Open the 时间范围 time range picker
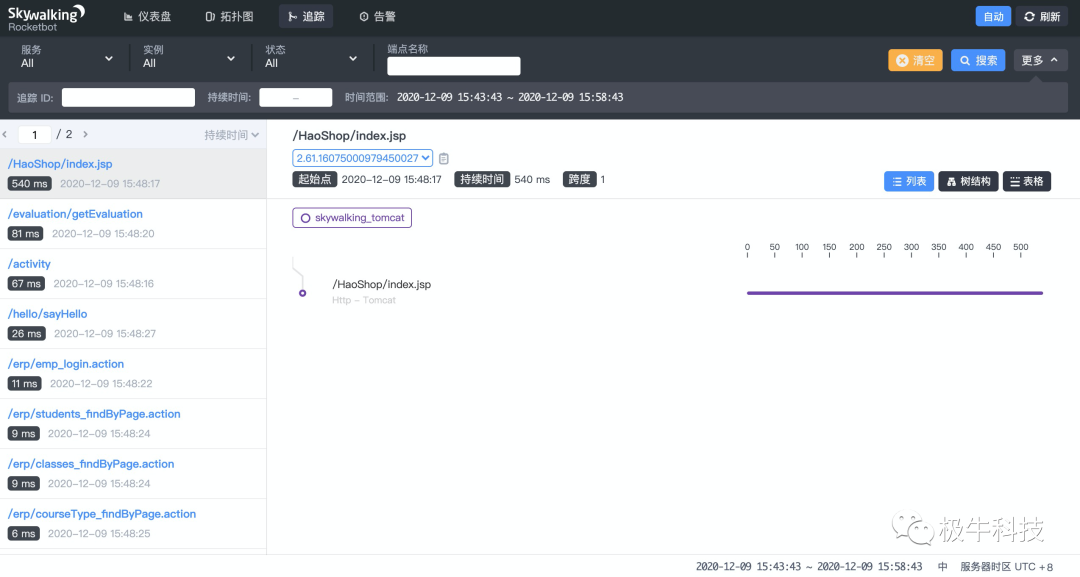 510,98
